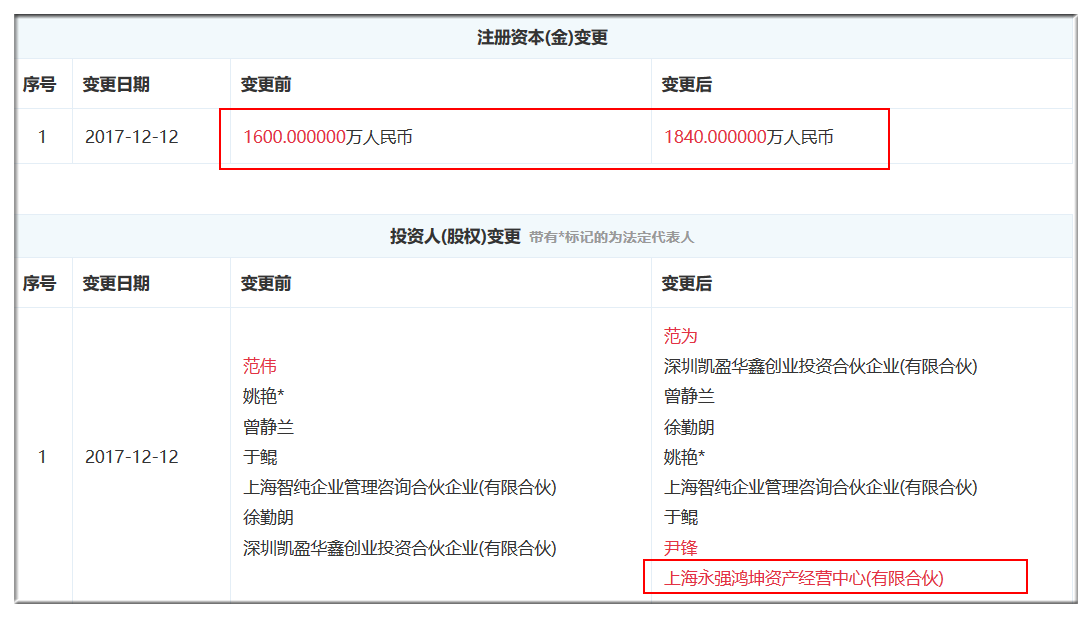Select the 1600.000000万人民币 value before change

(x=328, y=137)
